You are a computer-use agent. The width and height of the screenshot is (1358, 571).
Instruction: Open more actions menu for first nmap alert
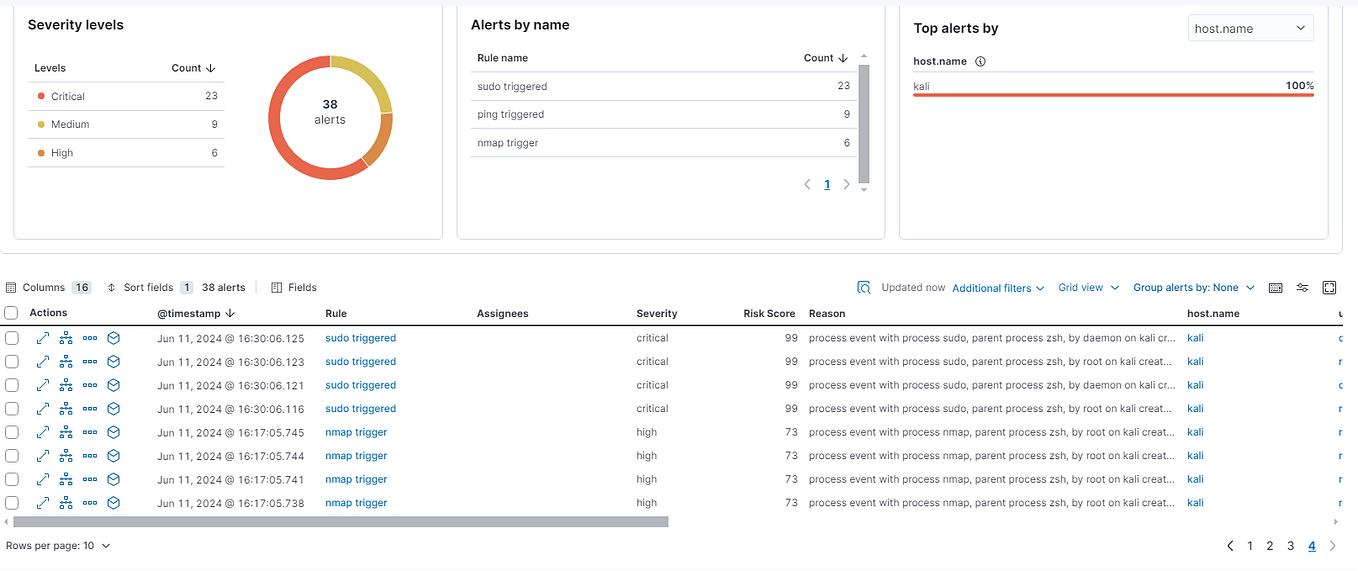[x=90, y=433]
